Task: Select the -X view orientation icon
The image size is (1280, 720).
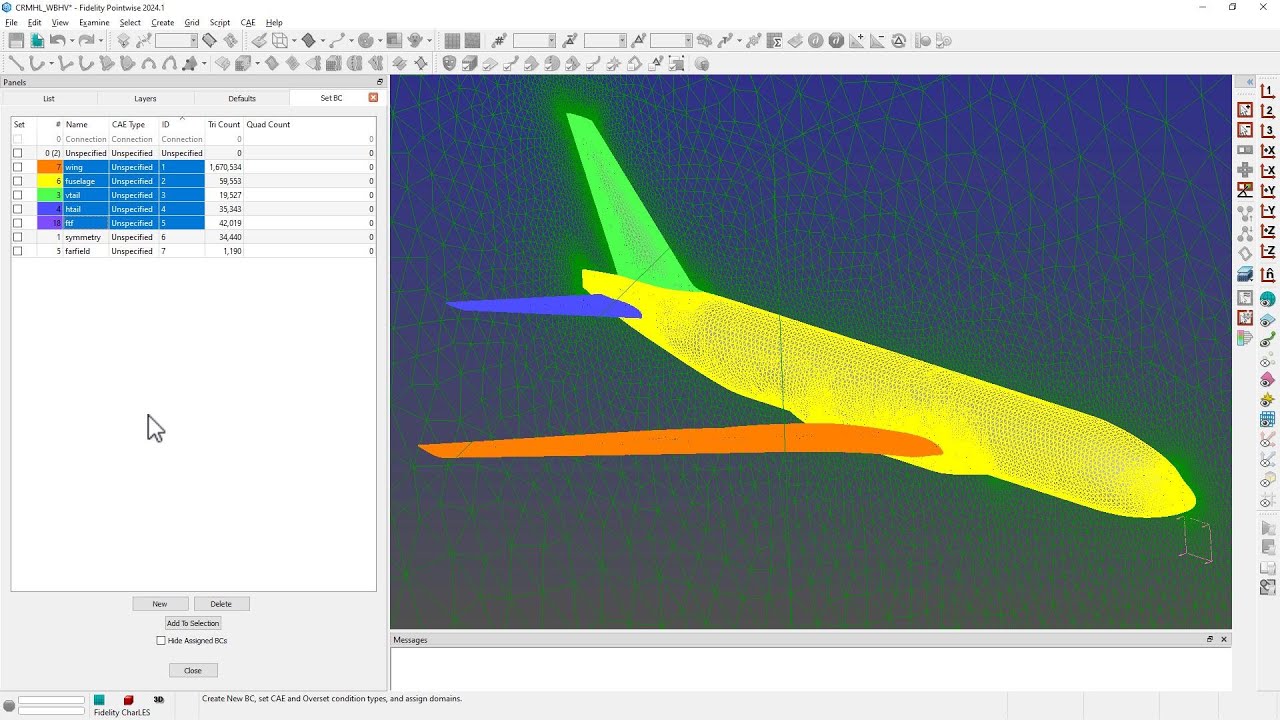Action: pos(1267,170)
